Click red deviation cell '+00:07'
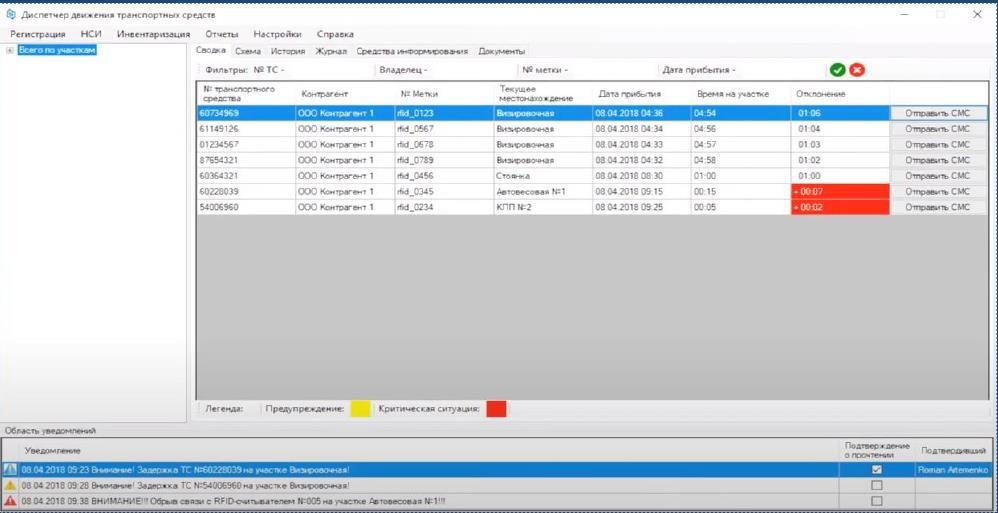 840,192
